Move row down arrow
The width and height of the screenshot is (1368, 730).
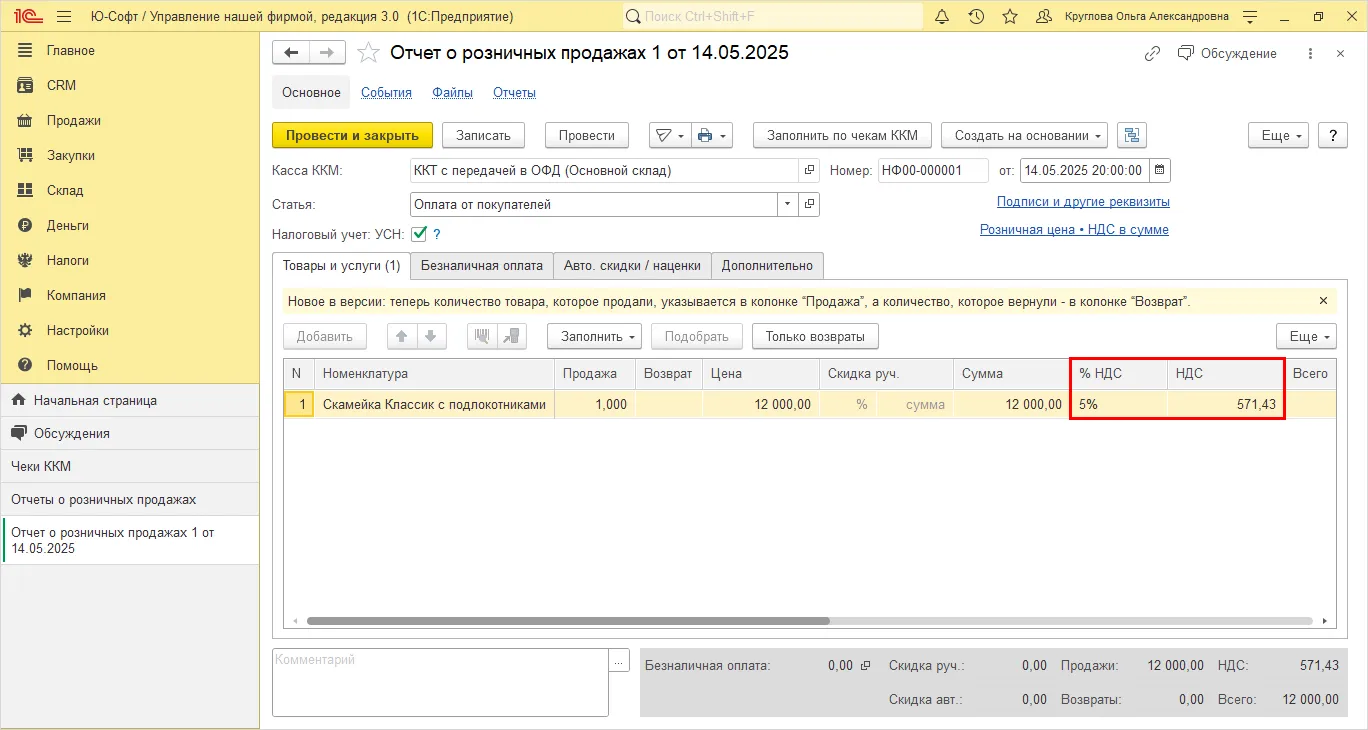[x=431, y=336]
